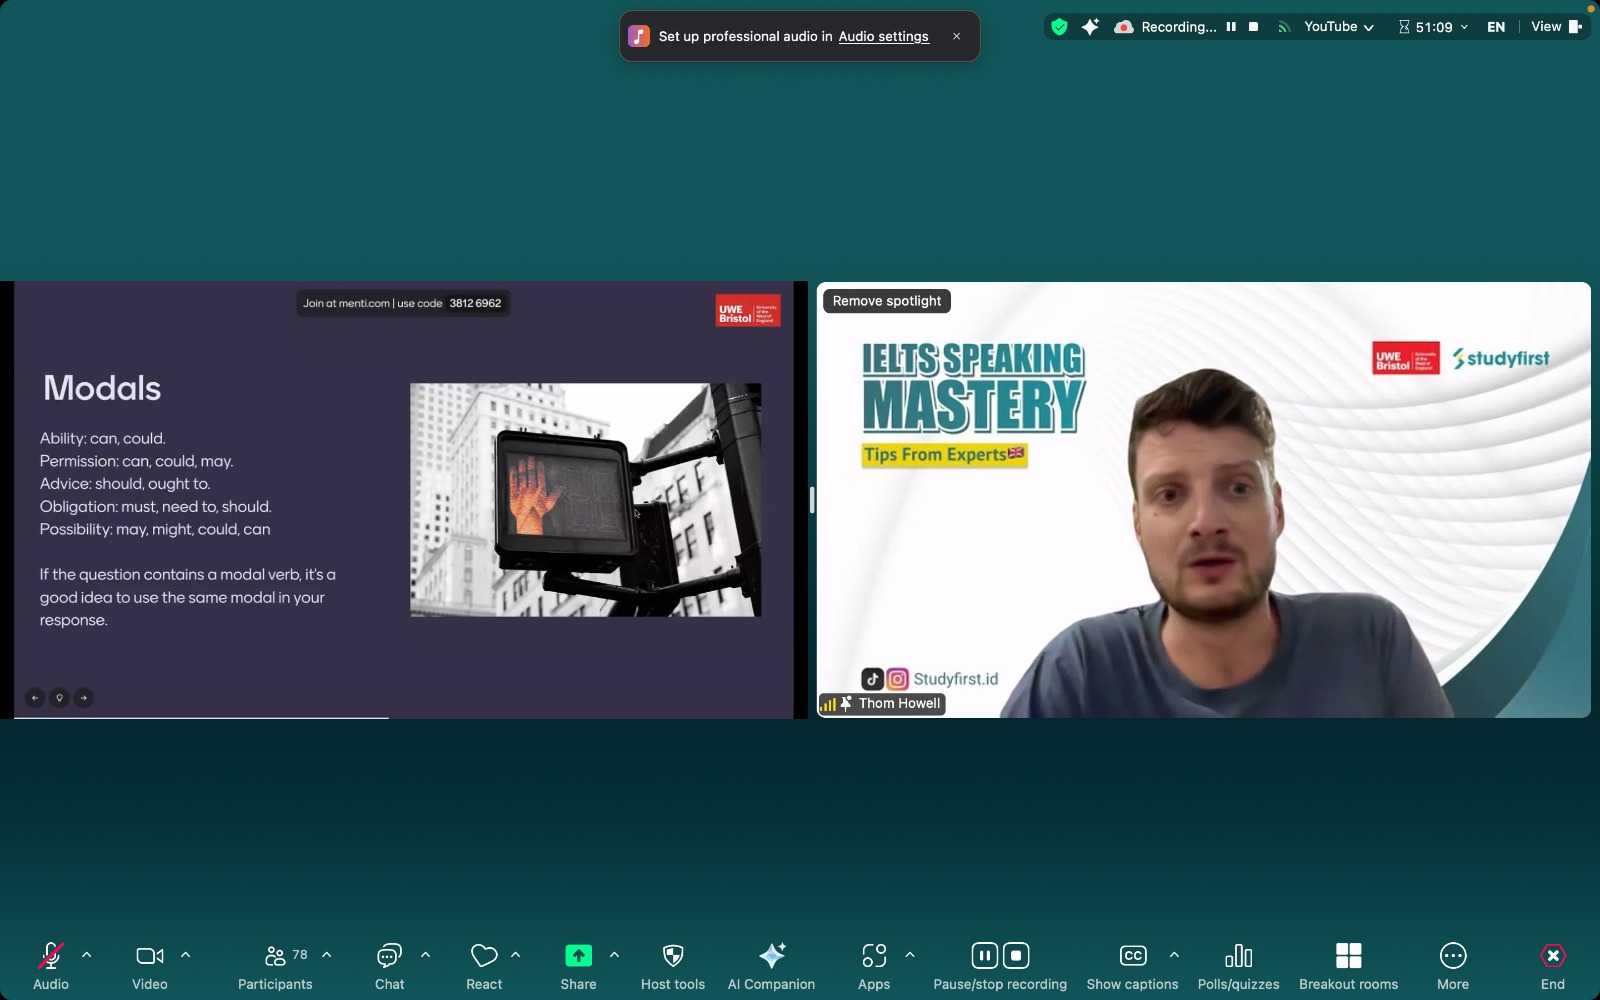Click the "Possibility: may, might, could, can" line
This screenshot has height=1000, width=1600.
click(155, 530)
